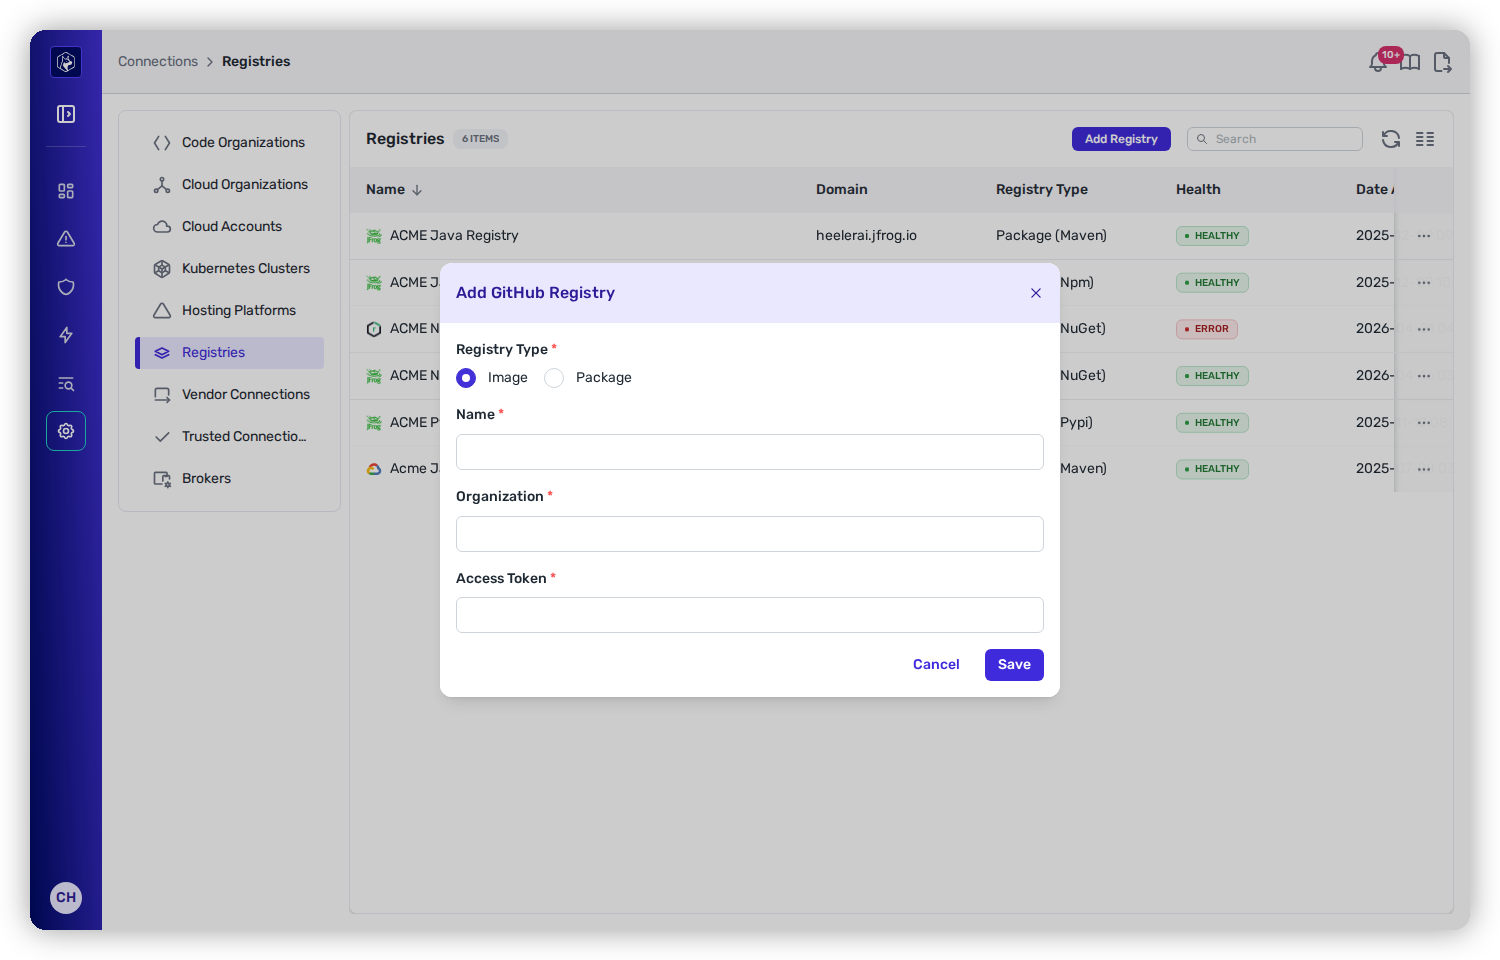Open the settings gear icon in sidebar

(x=66, y=431)
